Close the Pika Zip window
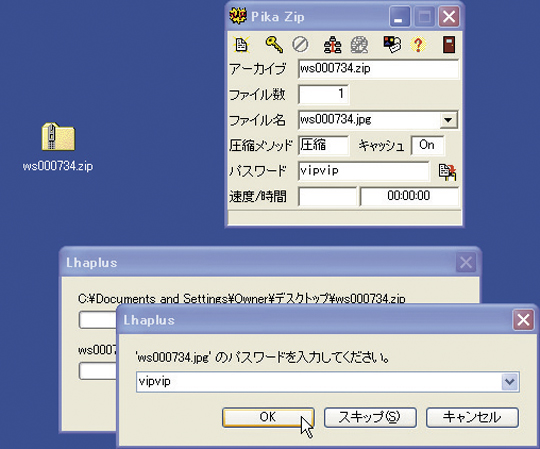The image size is (540, 449). tap(449, 17)
